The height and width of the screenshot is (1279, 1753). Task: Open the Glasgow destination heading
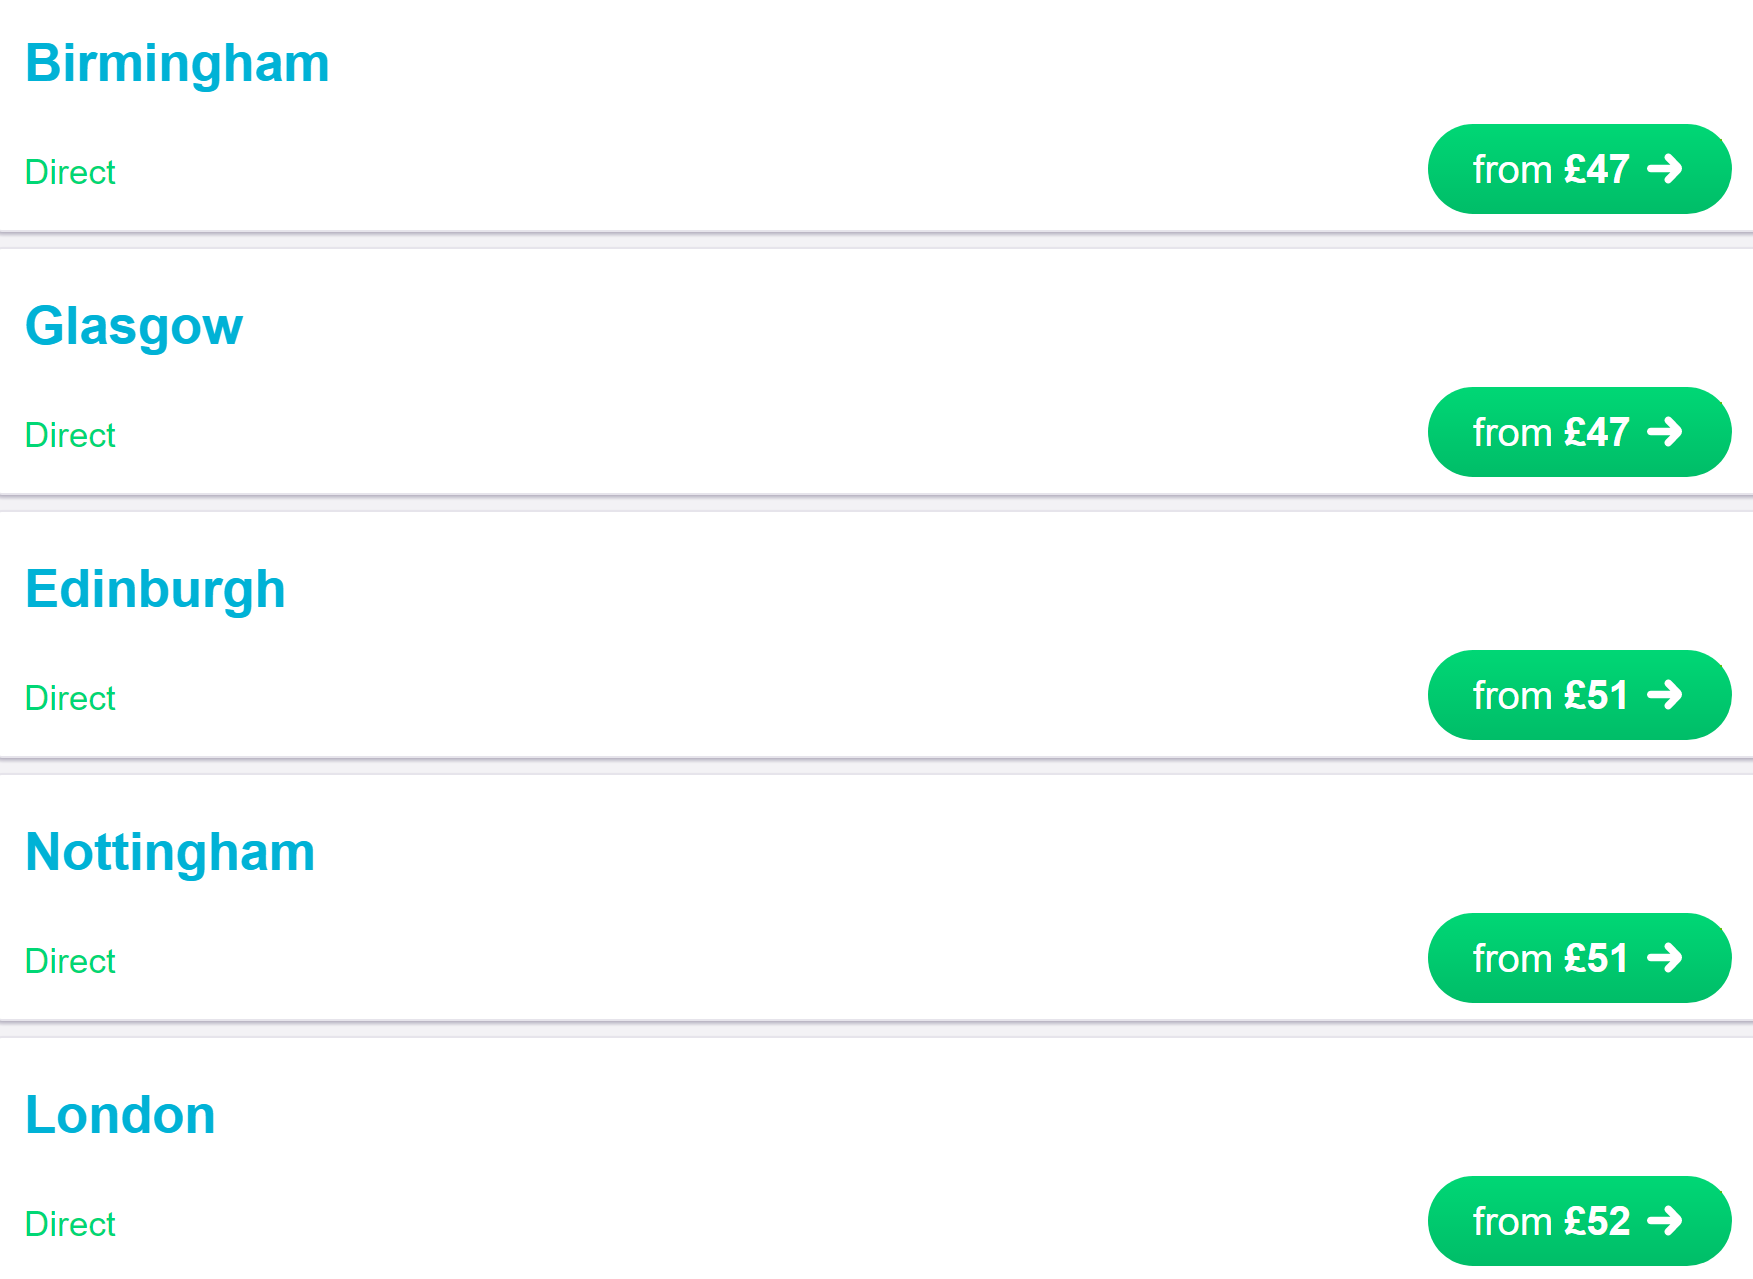click(134, 327)
